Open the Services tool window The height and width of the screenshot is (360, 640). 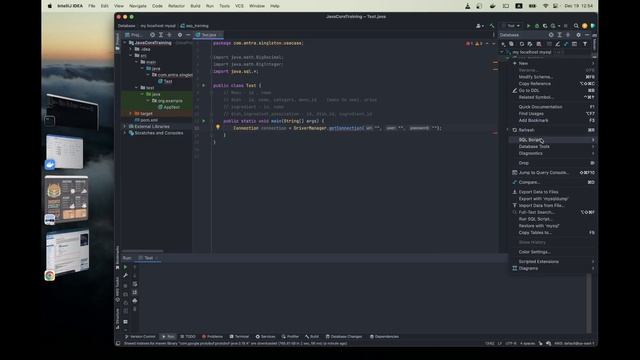coord(265,337)
